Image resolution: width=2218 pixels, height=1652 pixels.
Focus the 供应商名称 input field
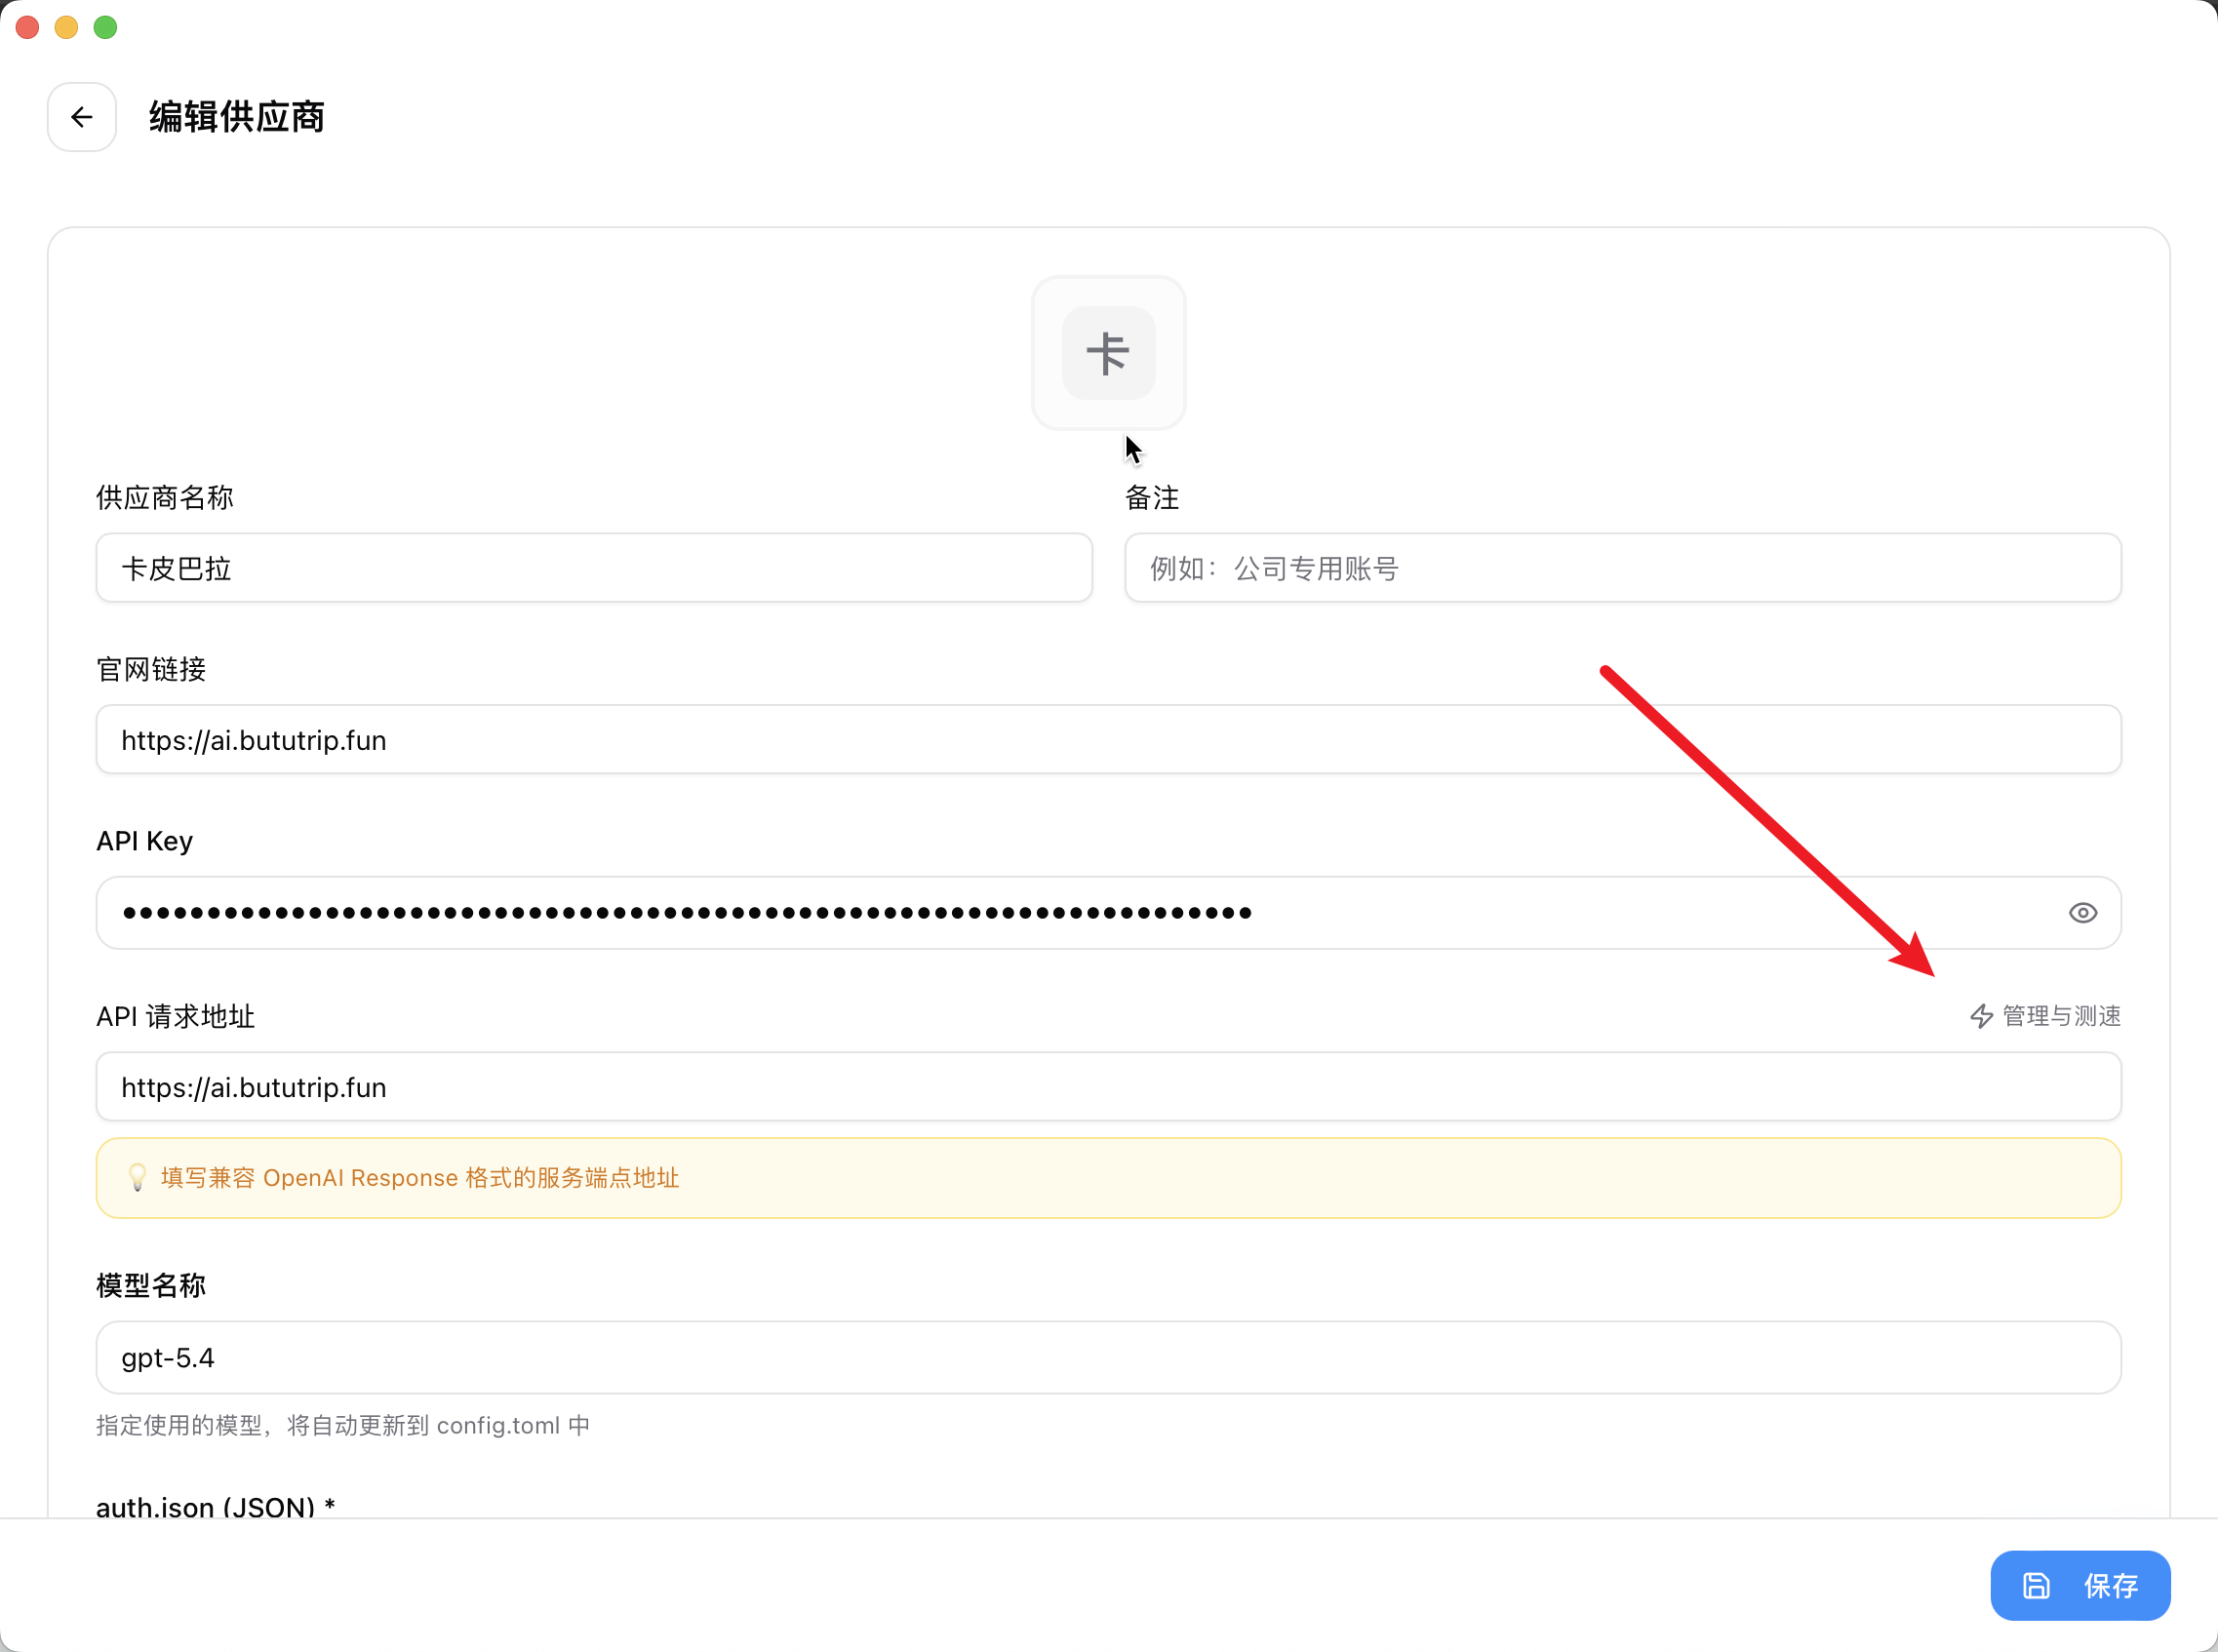point(594,568)
